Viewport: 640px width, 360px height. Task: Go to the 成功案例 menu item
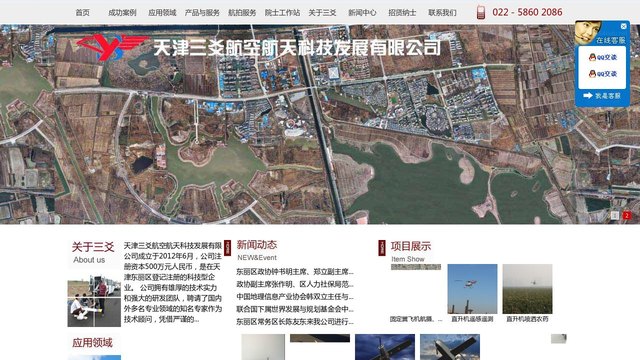122,13
